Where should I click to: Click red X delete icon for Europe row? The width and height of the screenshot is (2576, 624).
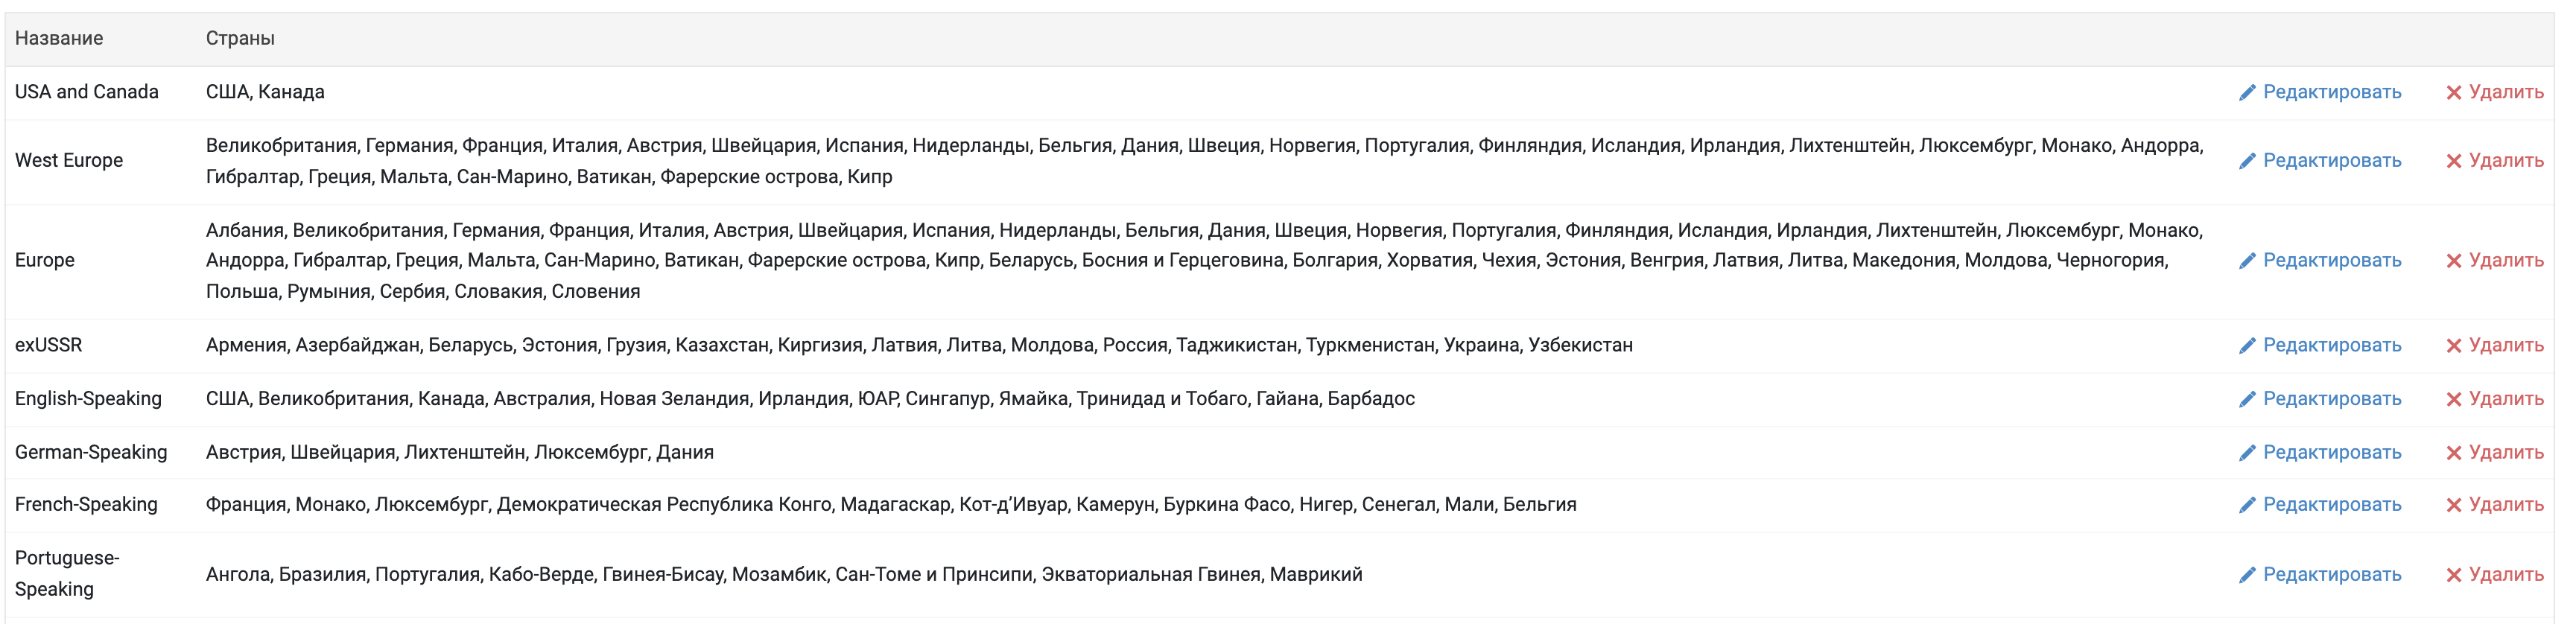coord(2454,261)
